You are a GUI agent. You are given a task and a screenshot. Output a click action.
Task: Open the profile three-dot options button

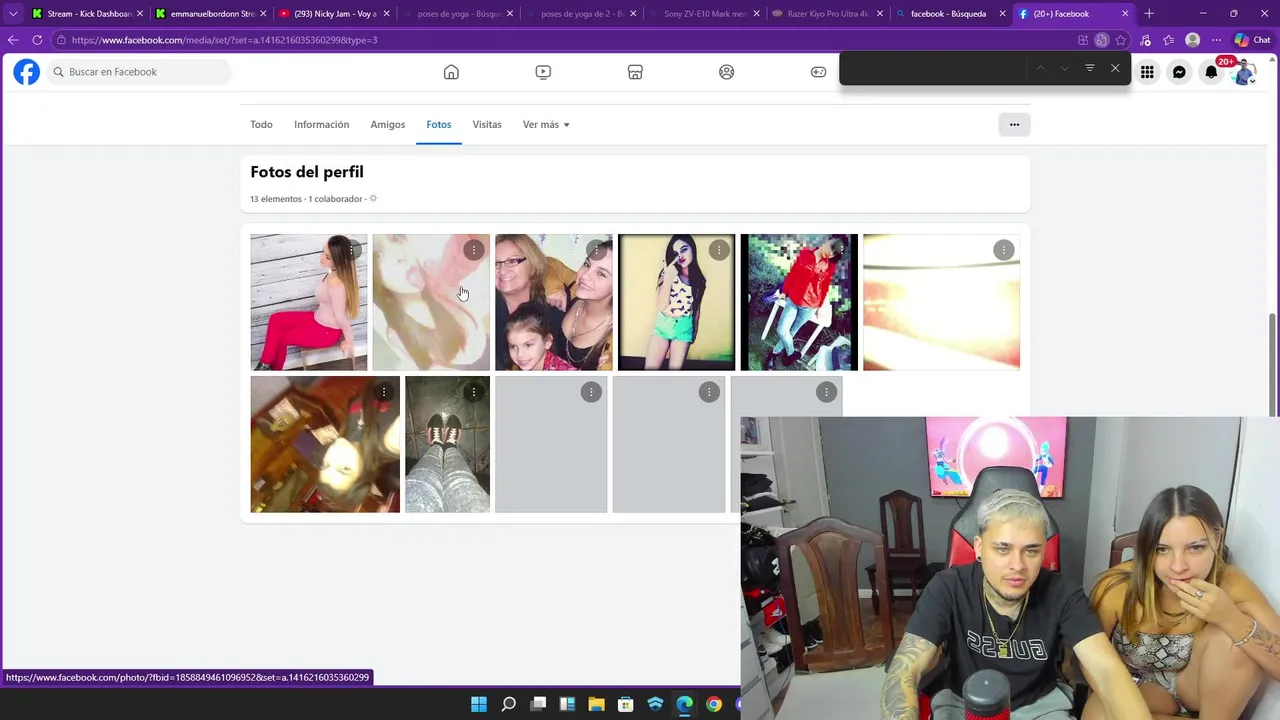(1014, 124)
